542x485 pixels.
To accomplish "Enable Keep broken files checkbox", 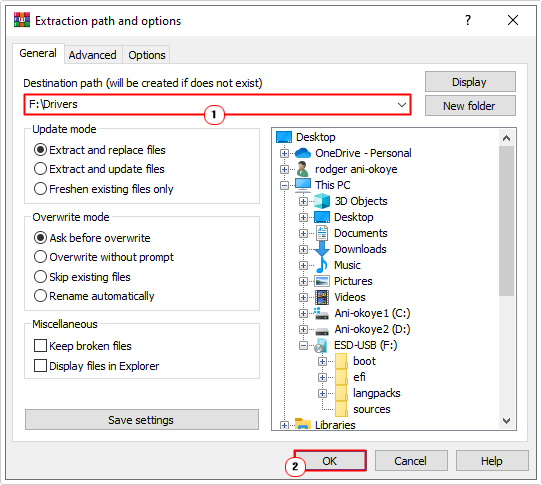I will coord(40,346).
